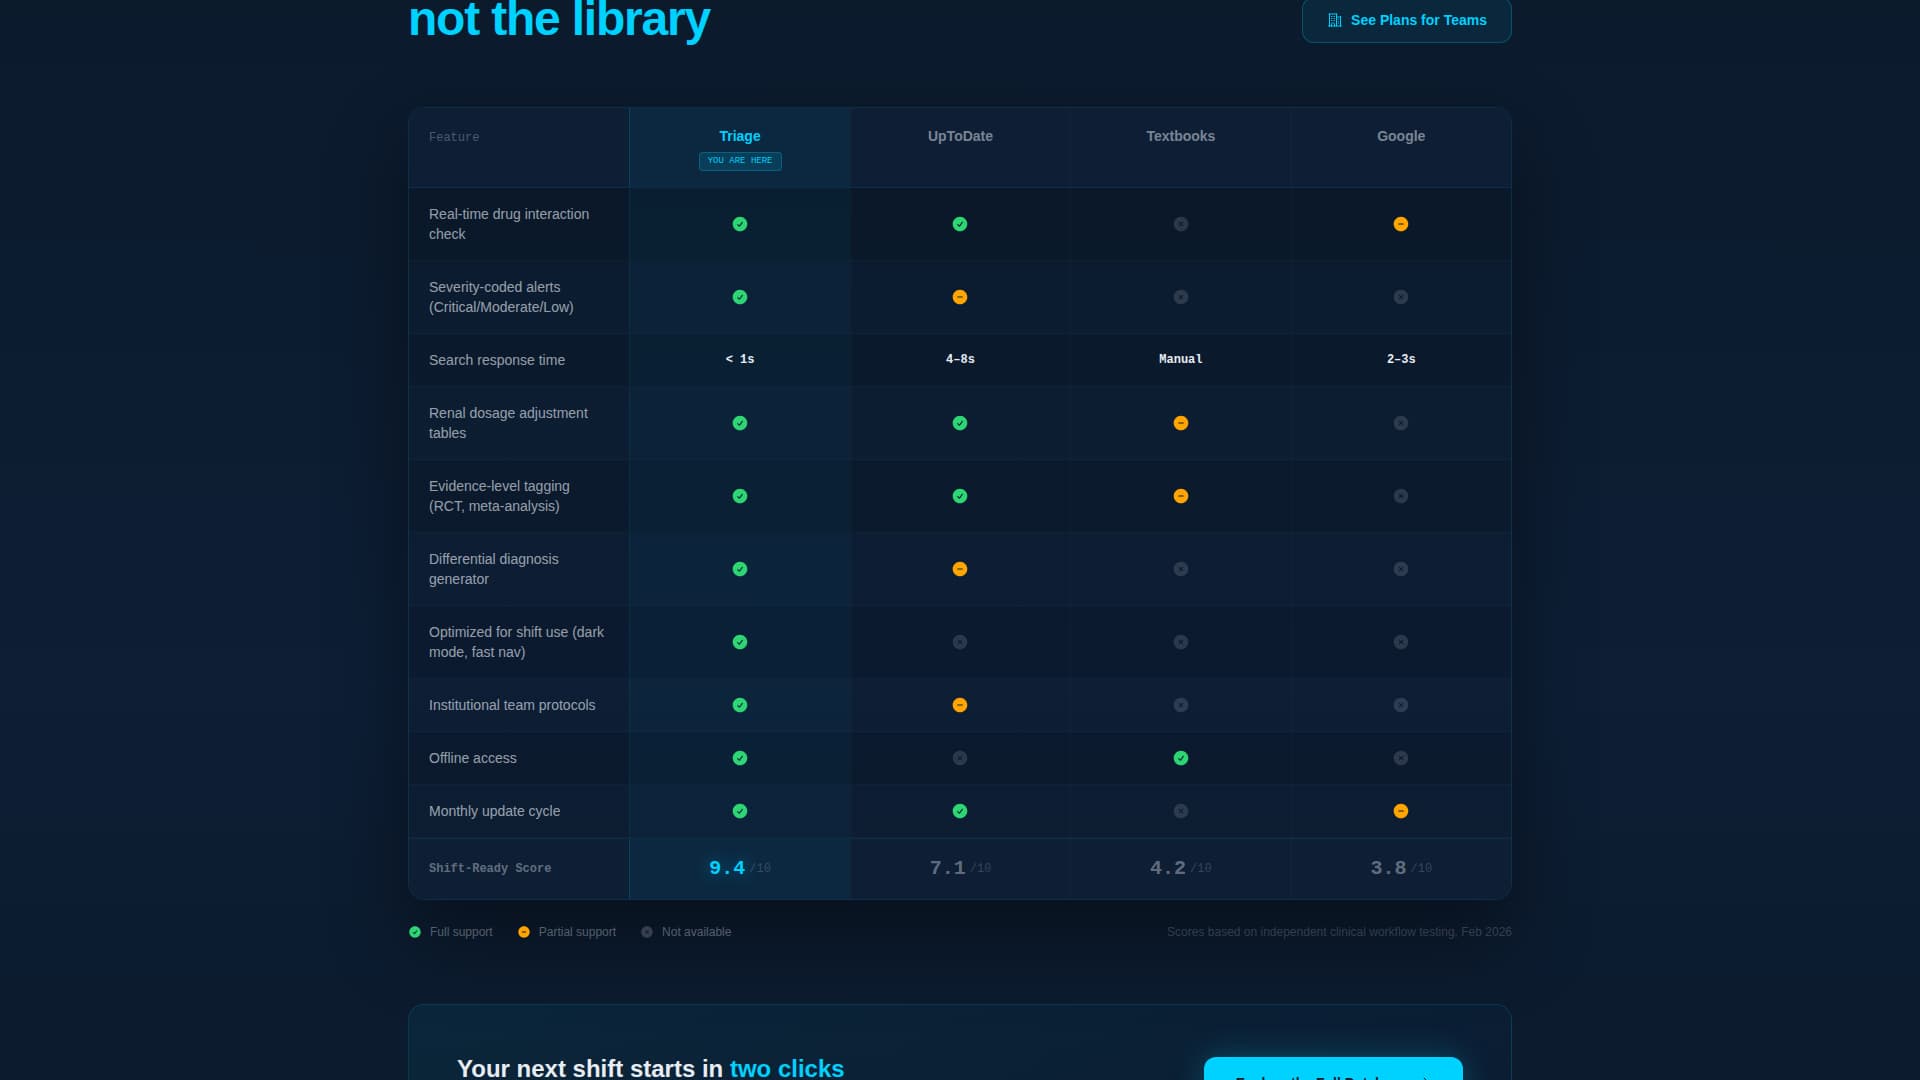Click UpToDate's partial icon for Institutional team protocols
The image size is (1920, 1080).
960,705
